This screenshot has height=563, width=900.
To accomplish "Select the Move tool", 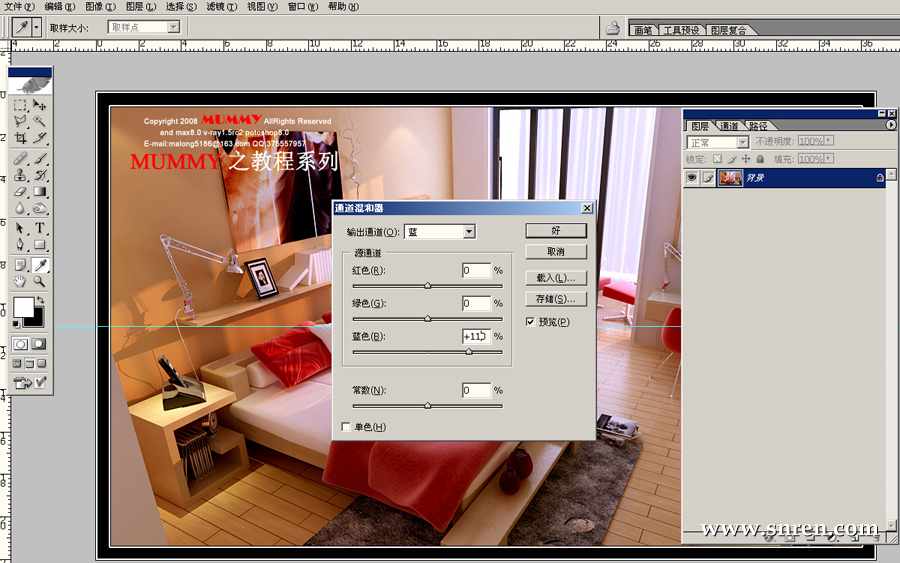I will click(x=39, y=105).
